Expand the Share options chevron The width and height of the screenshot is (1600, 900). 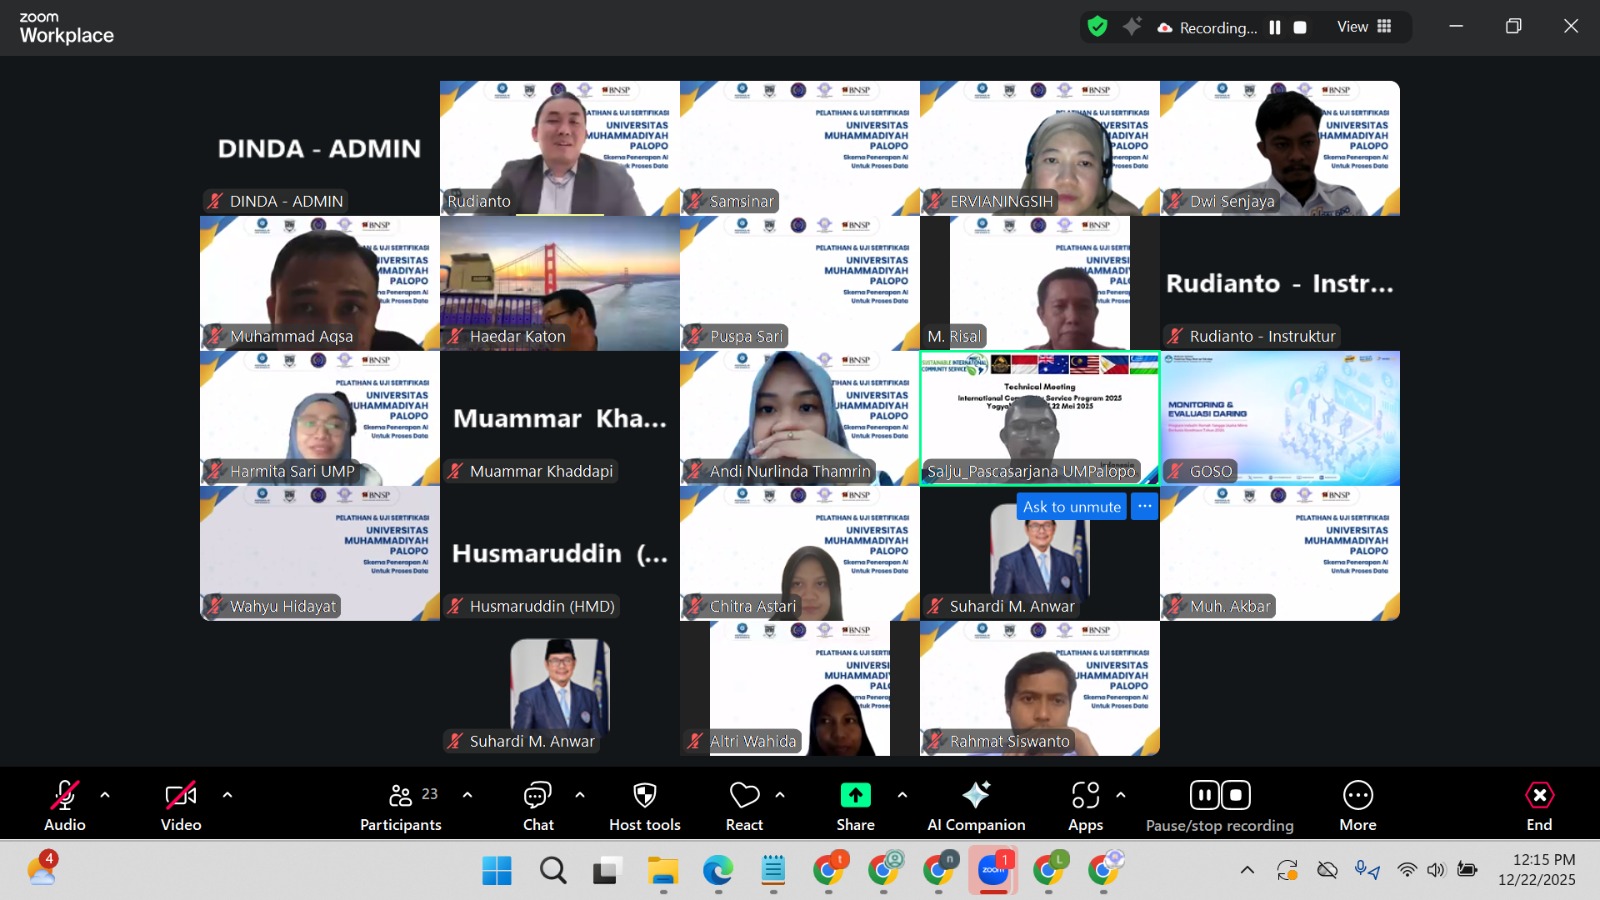tap(902, 795)
